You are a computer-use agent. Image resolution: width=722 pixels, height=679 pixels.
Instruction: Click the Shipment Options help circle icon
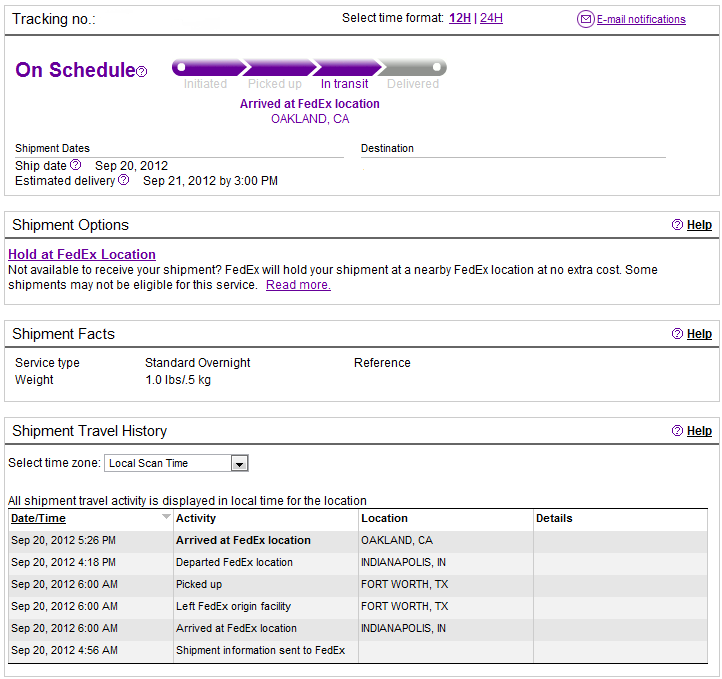pos(677,225)
